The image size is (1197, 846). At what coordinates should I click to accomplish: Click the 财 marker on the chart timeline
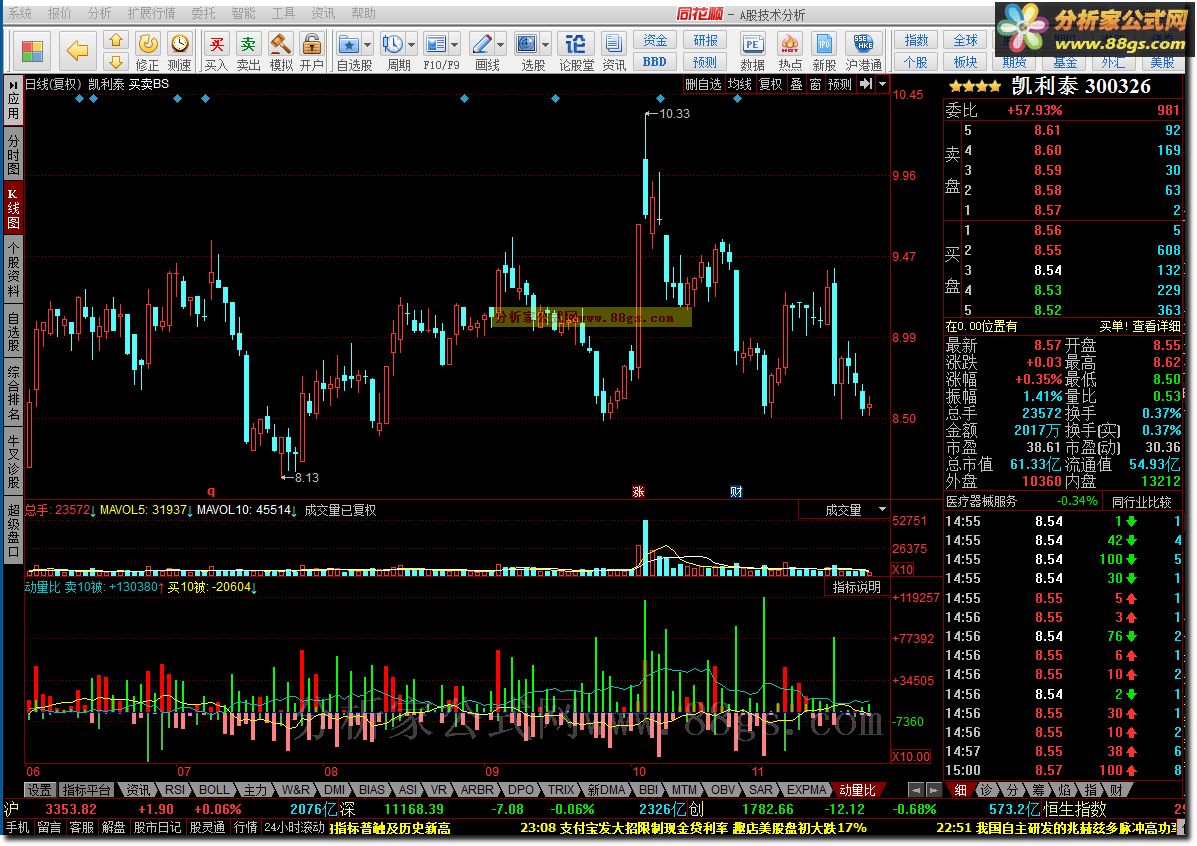735,492
